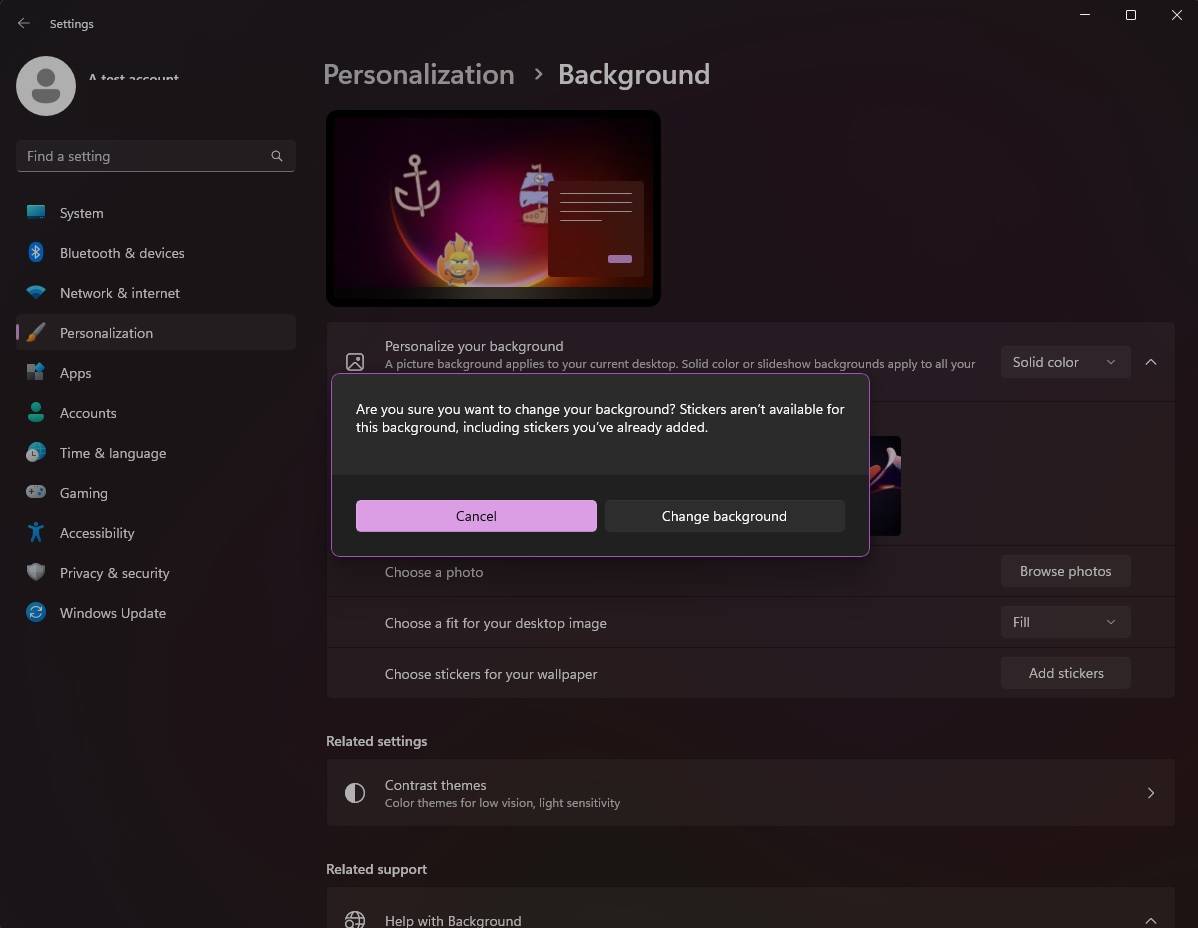
Task: Click the System monitor icon in sidebar
Action: click(36, 213)
